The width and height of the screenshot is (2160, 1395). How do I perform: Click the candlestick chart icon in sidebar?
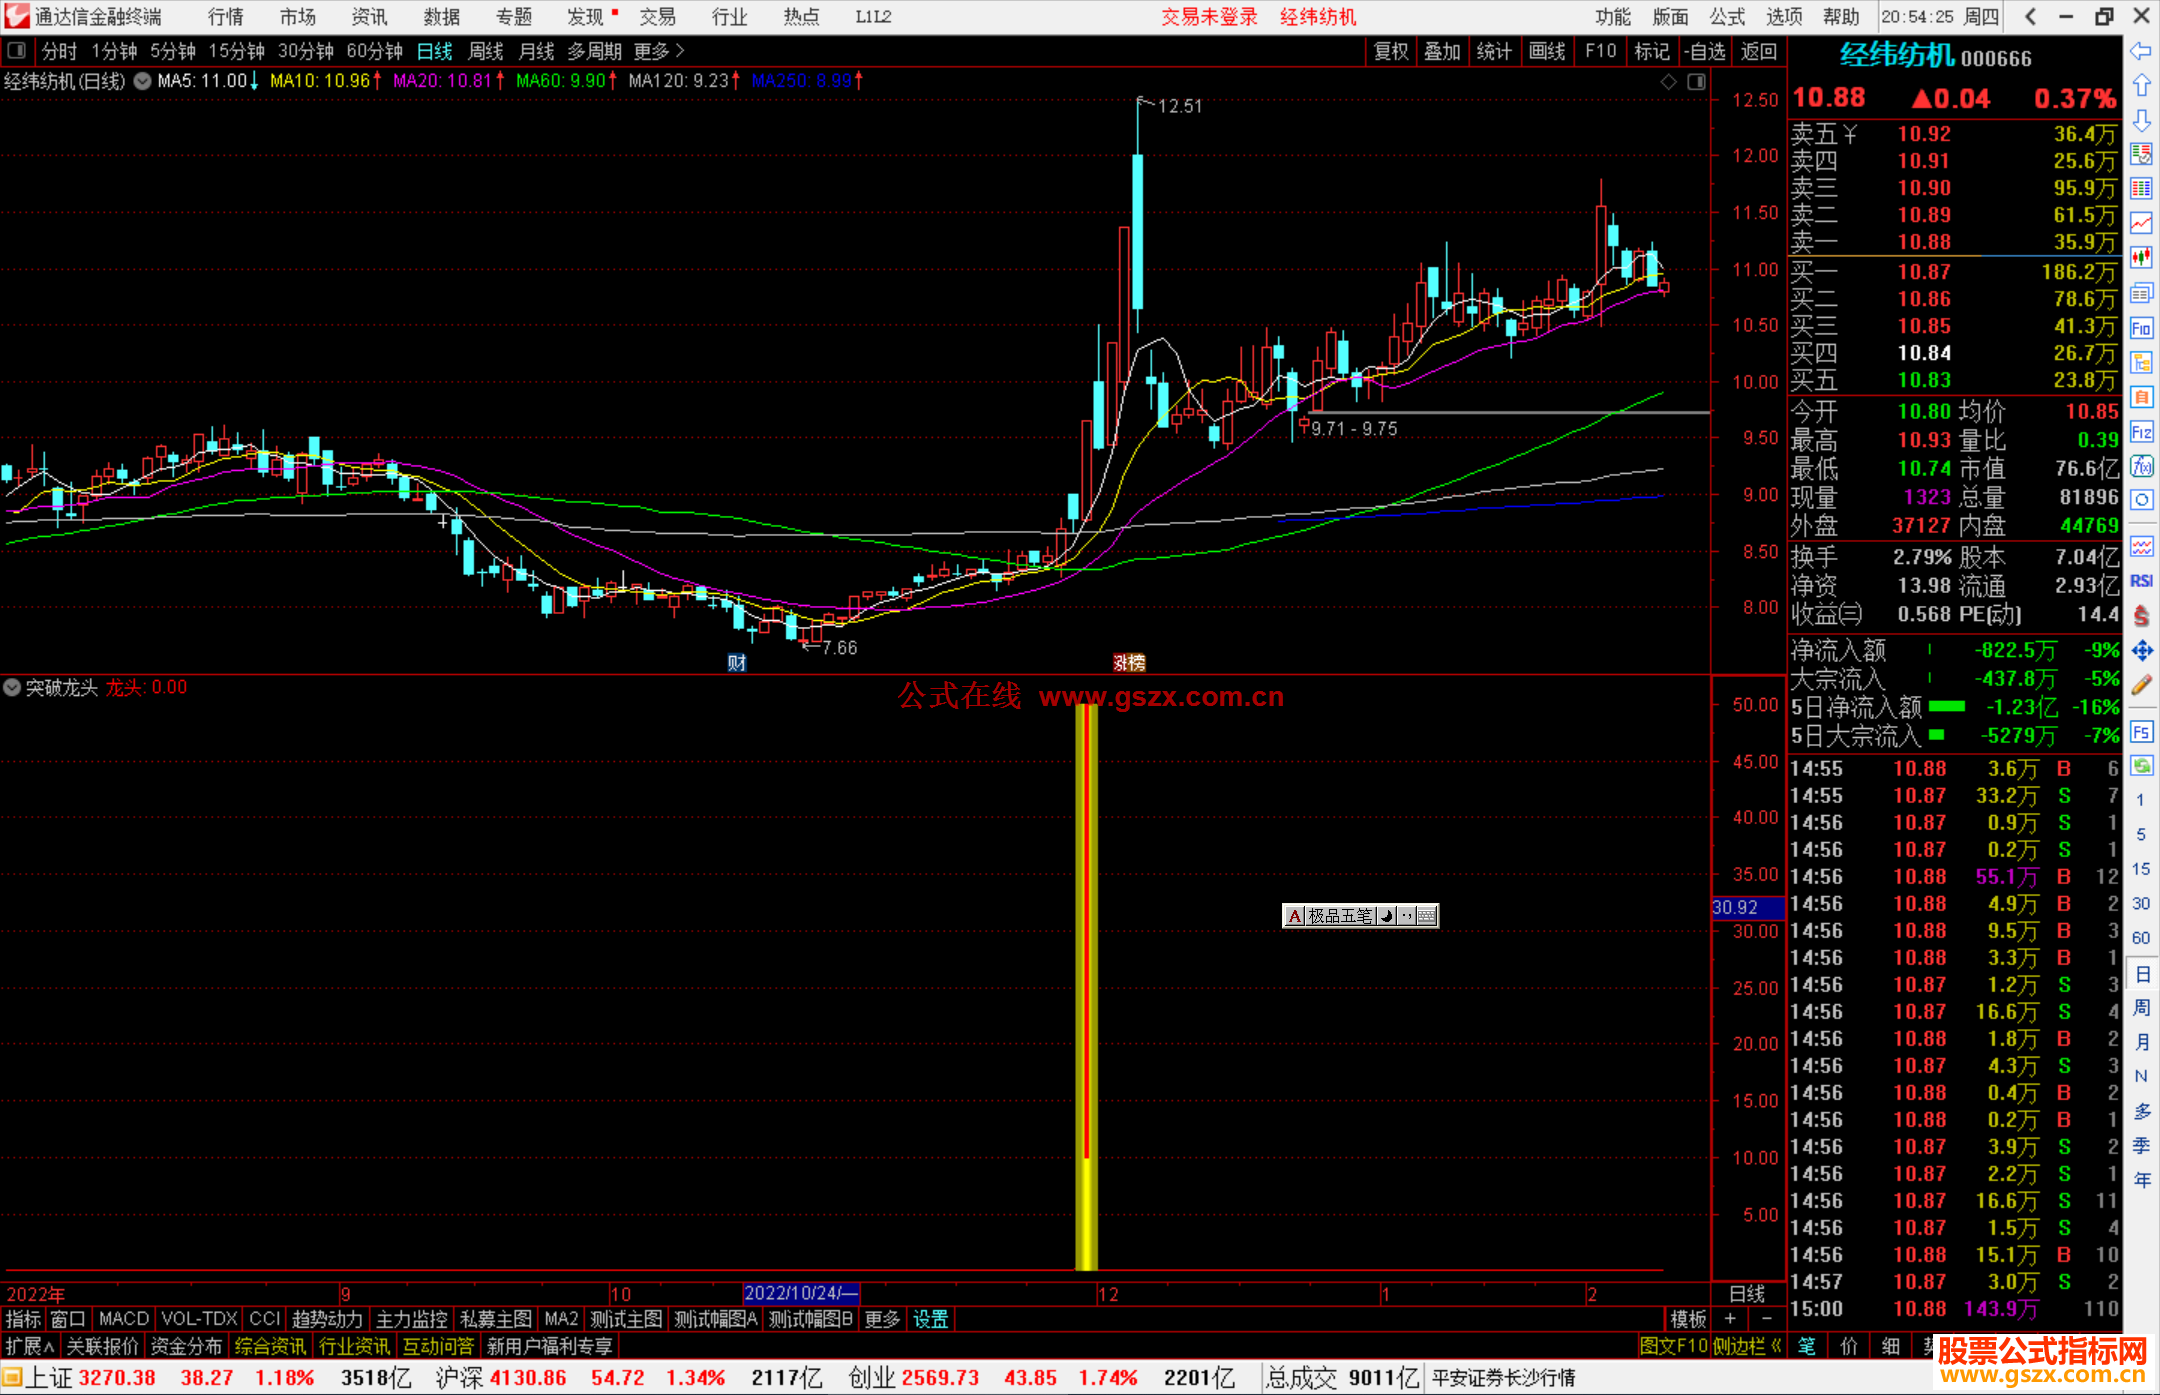tap(2141, 257)
